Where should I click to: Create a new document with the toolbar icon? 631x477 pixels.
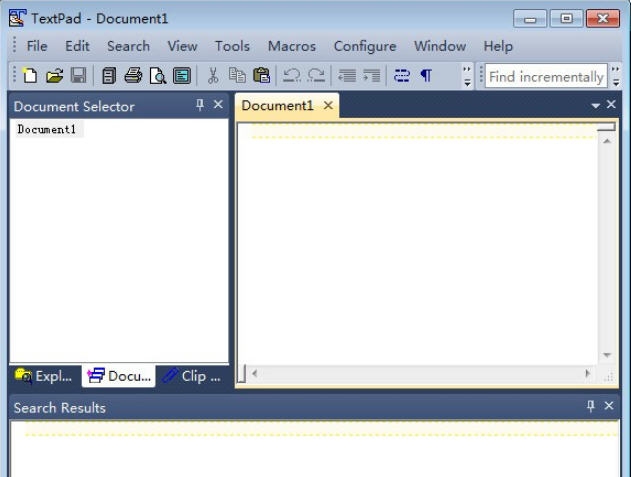click(30, 76)
